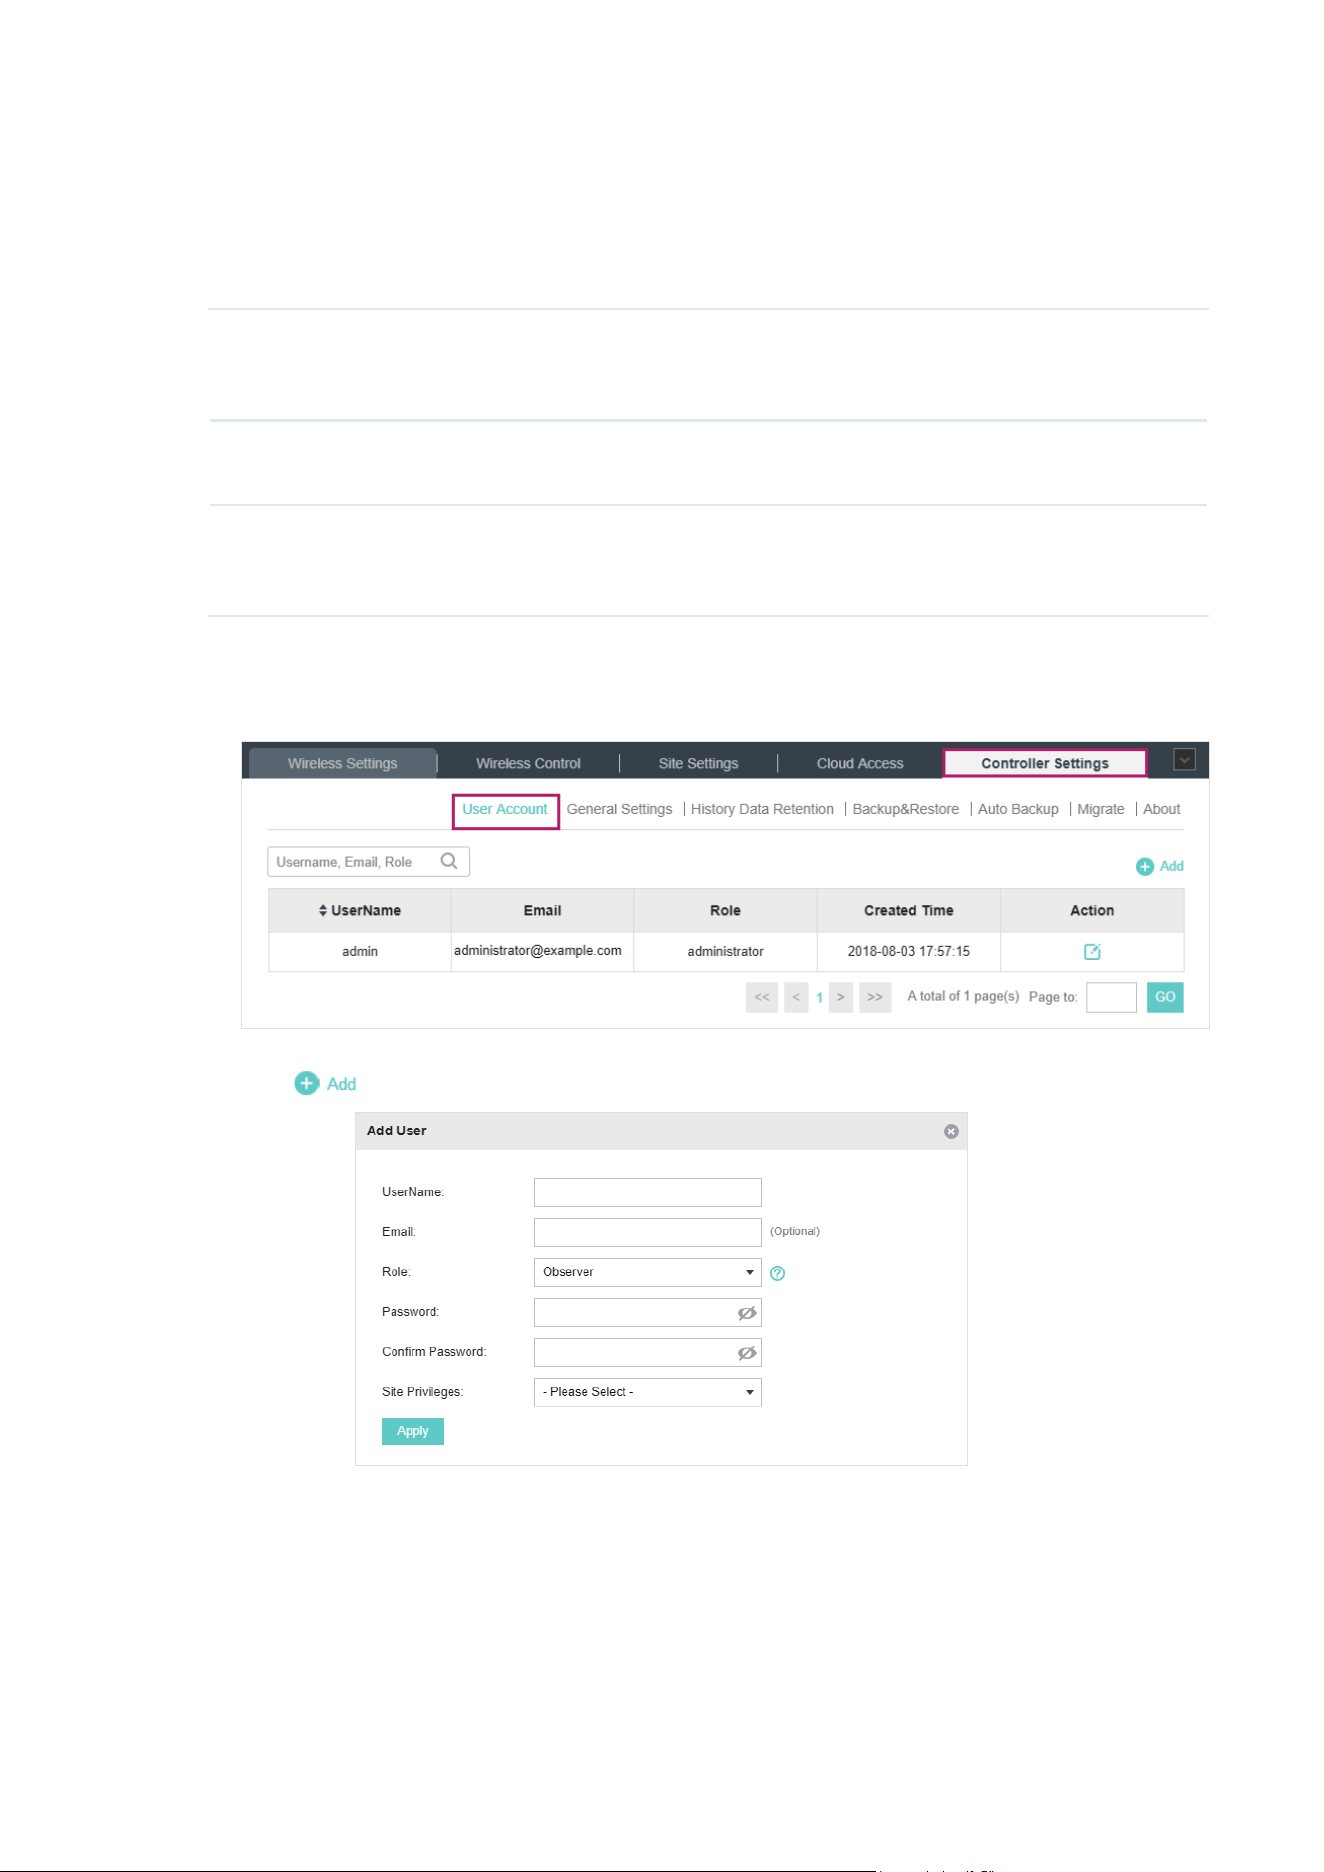Screen dimensions: 1324x1872
Task: Open the Site Privileges dropdown
Action: (648, 1392)
